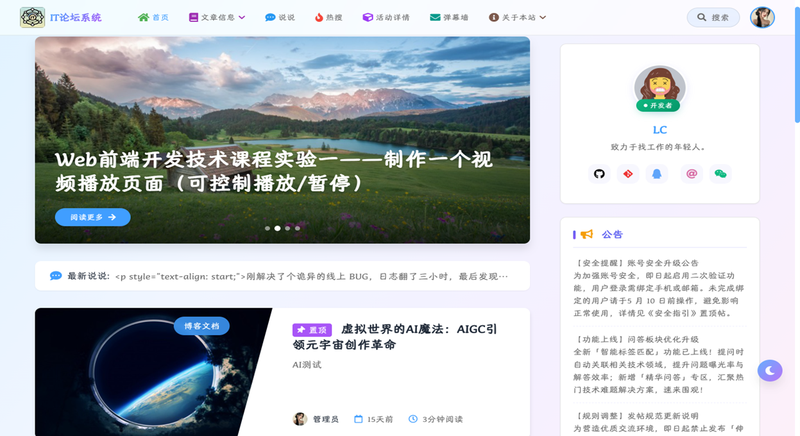
Task: Click the 置顶 pinned badge
Action: pyautogui.click(x=312, y=330)
